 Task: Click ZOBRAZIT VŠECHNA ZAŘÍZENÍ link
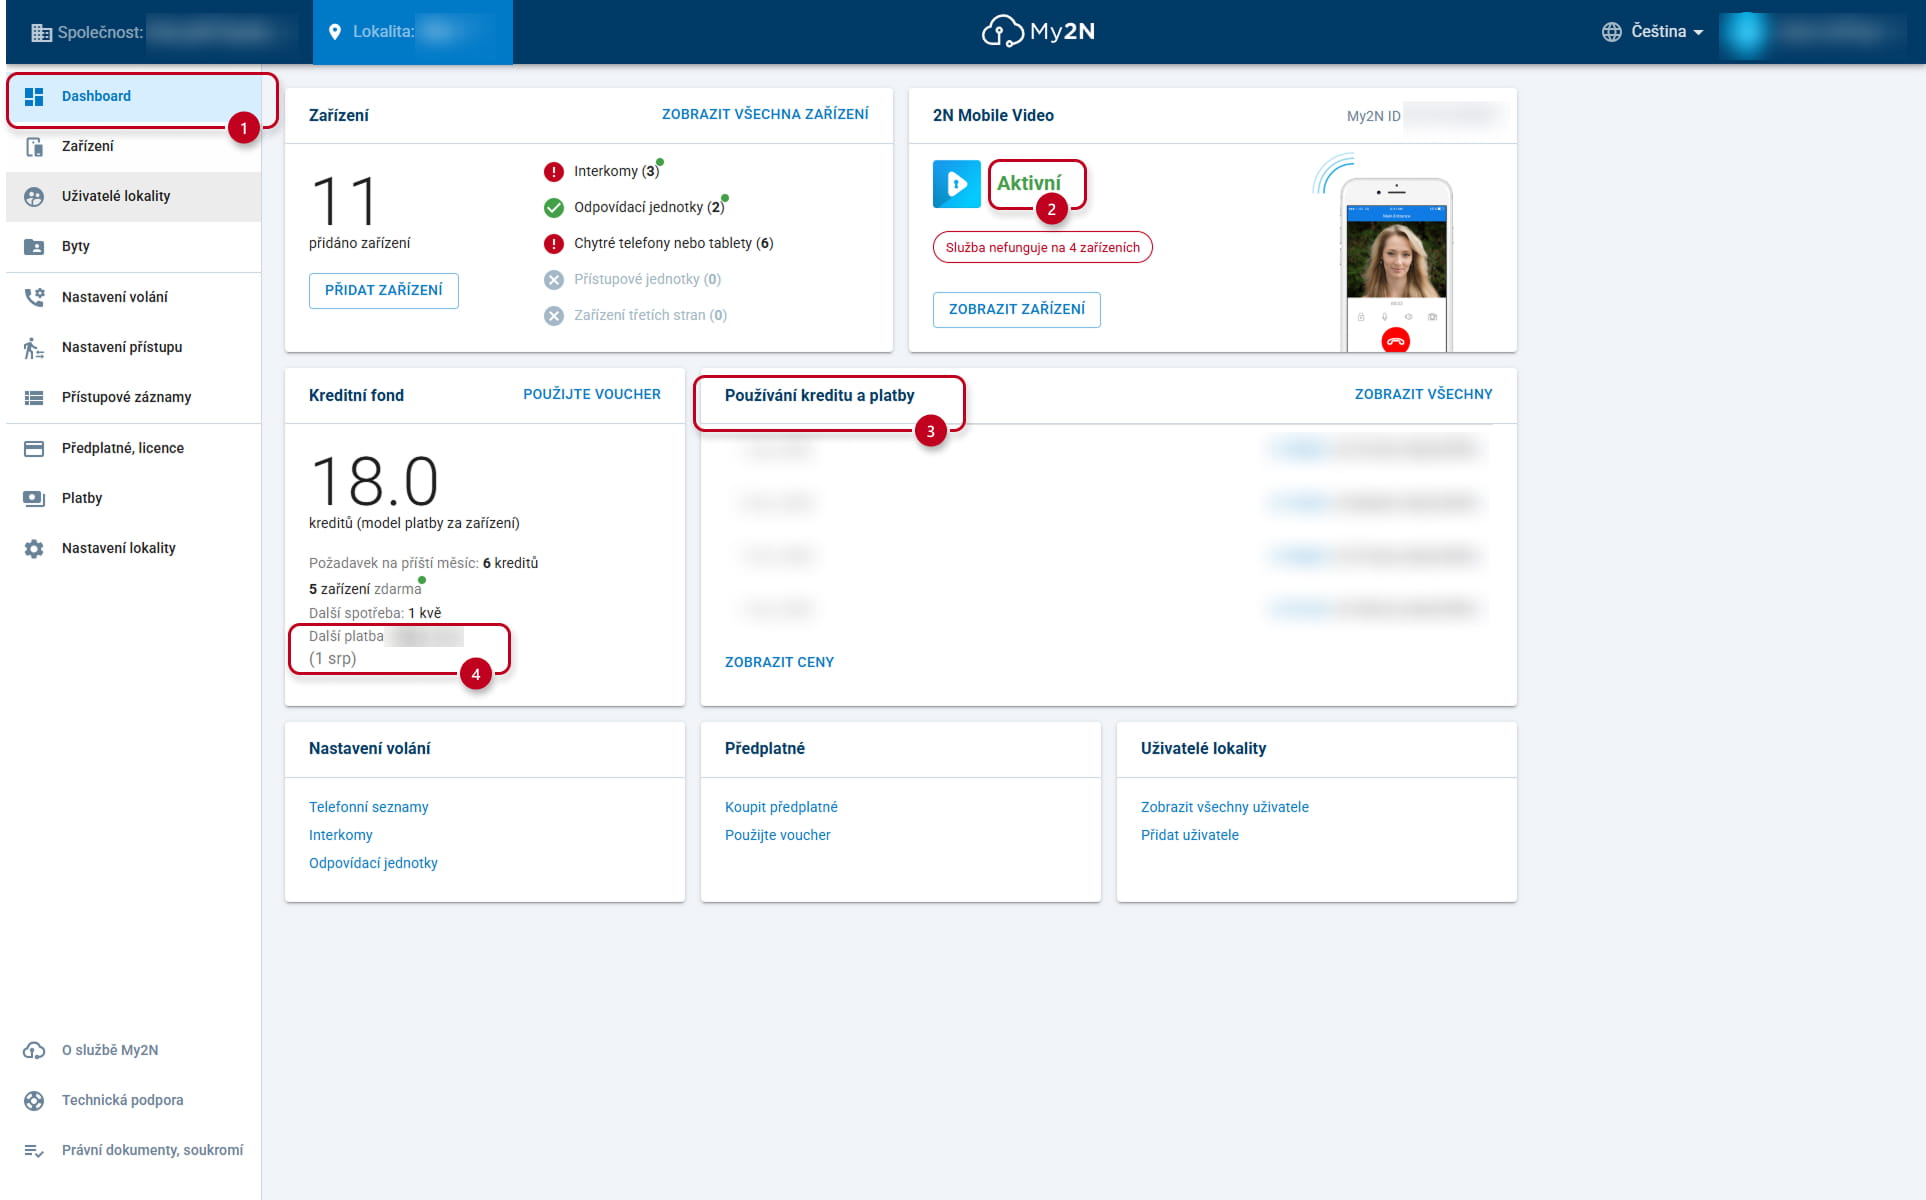point(765,114)
